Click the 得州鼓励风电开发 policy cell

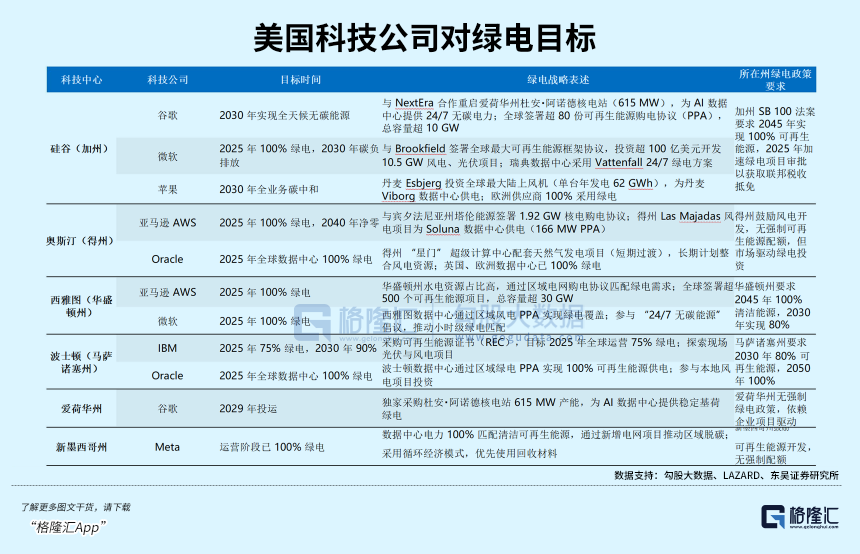point(771,241)
